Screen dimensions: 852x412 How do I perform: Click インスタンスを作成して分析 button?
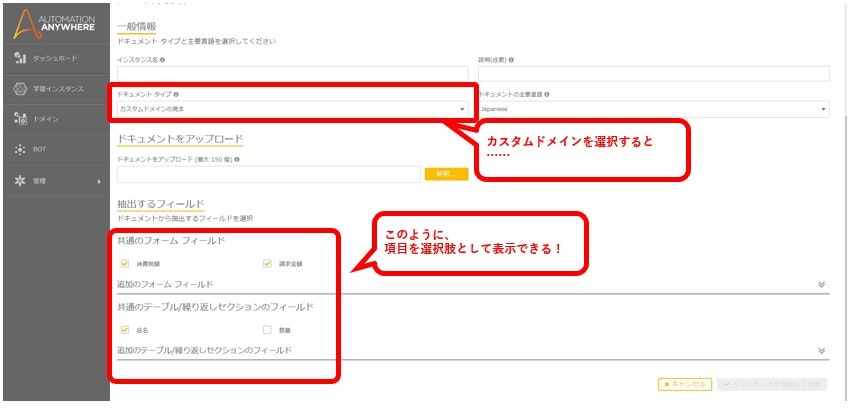tap(772, 384)
